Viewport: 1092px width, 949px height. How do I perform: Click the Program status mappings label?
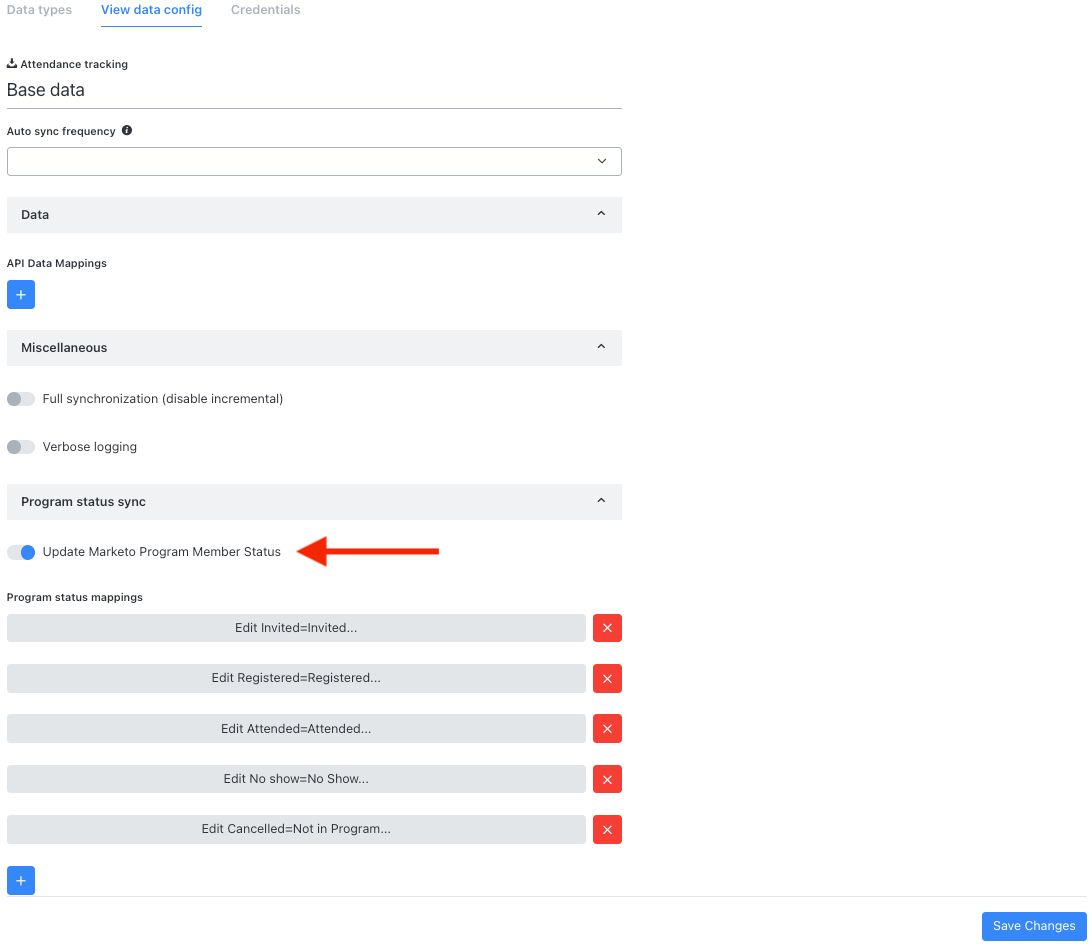coord(75,597)
